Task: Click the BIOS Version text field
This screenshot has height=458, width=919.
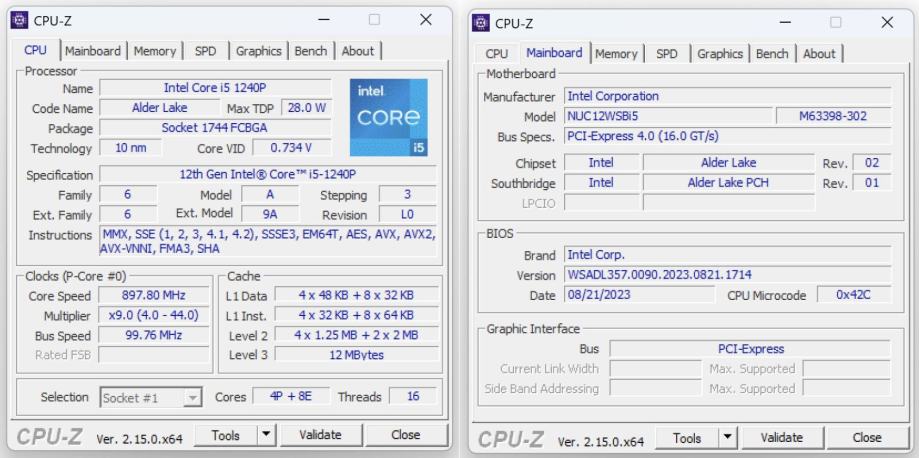Action: point(727,275)
